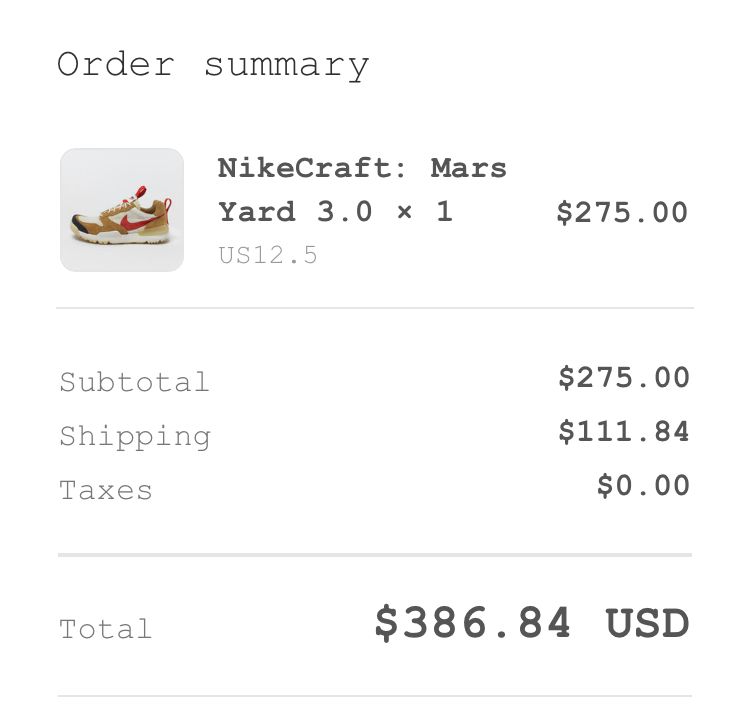This screenshot has width=750, height=717.
Task: Click the Yard text in product title
Action: click(257, 211)
